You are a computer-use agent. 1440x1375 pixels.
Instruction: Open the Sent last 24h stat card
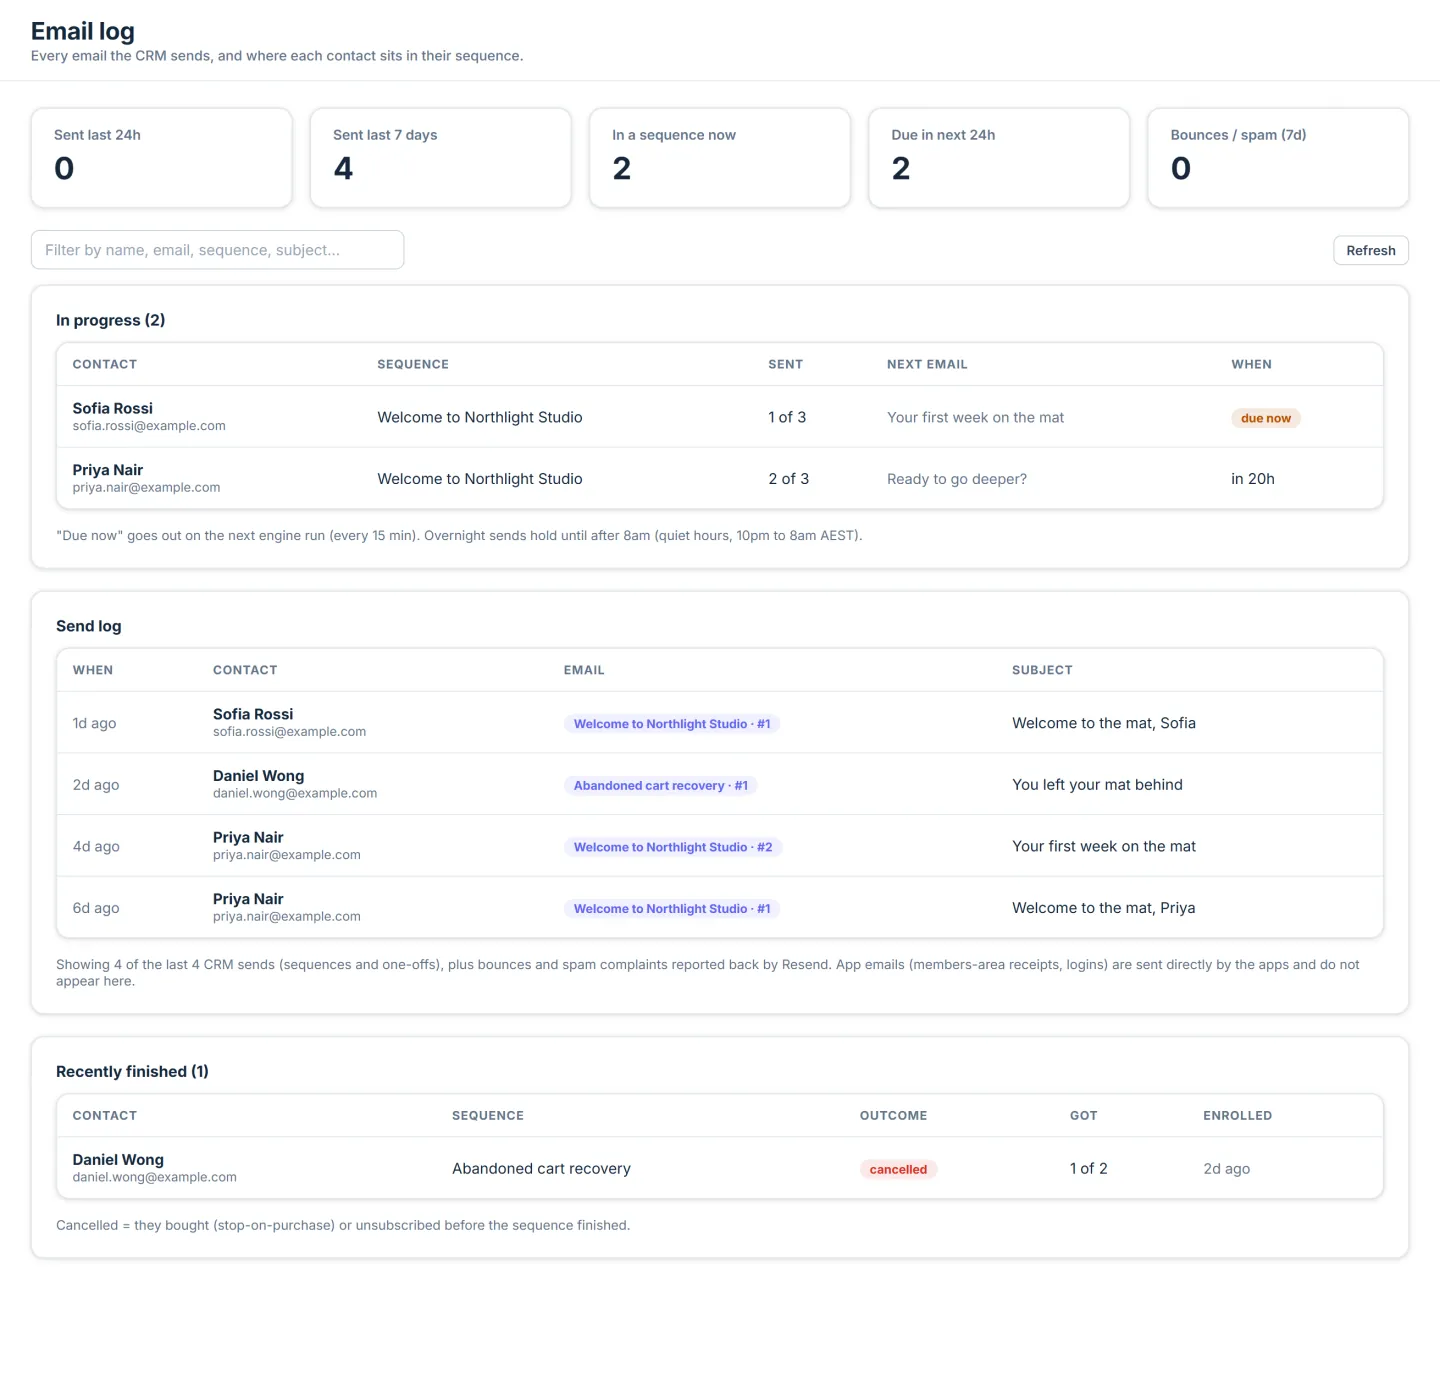coord(161,158)
